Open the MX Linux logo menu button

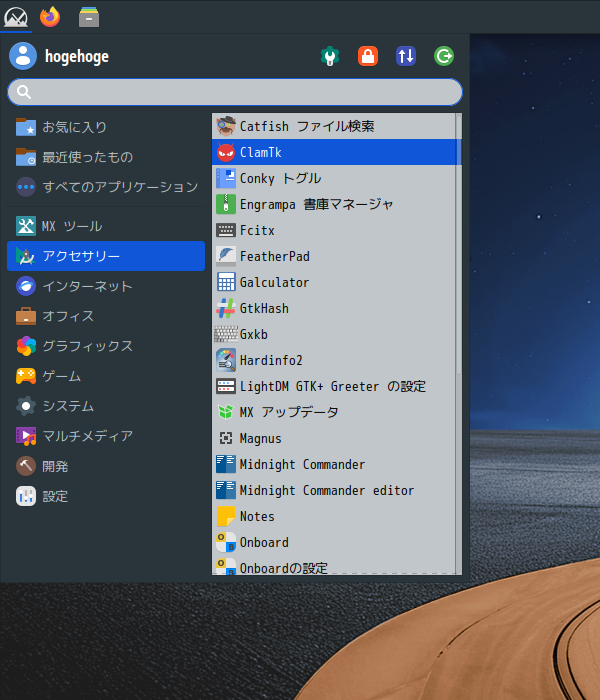pyautogui.click(x=16, y=17)
